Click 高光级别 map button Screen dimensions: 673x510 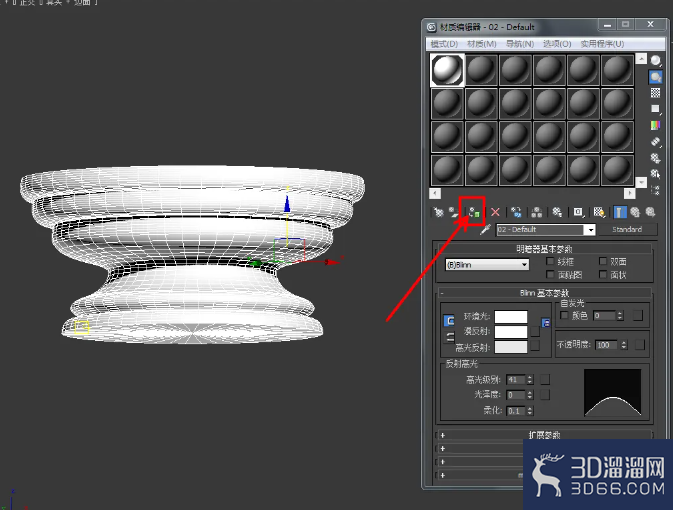545,379
